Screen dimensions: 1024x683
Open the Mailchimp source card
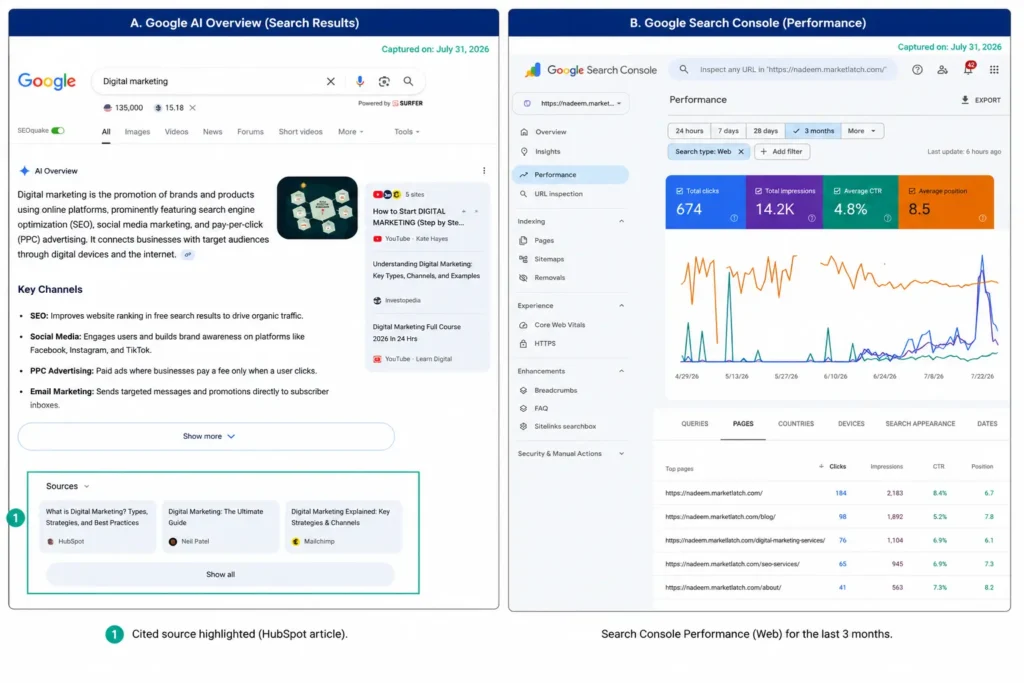tap(343, 526)
